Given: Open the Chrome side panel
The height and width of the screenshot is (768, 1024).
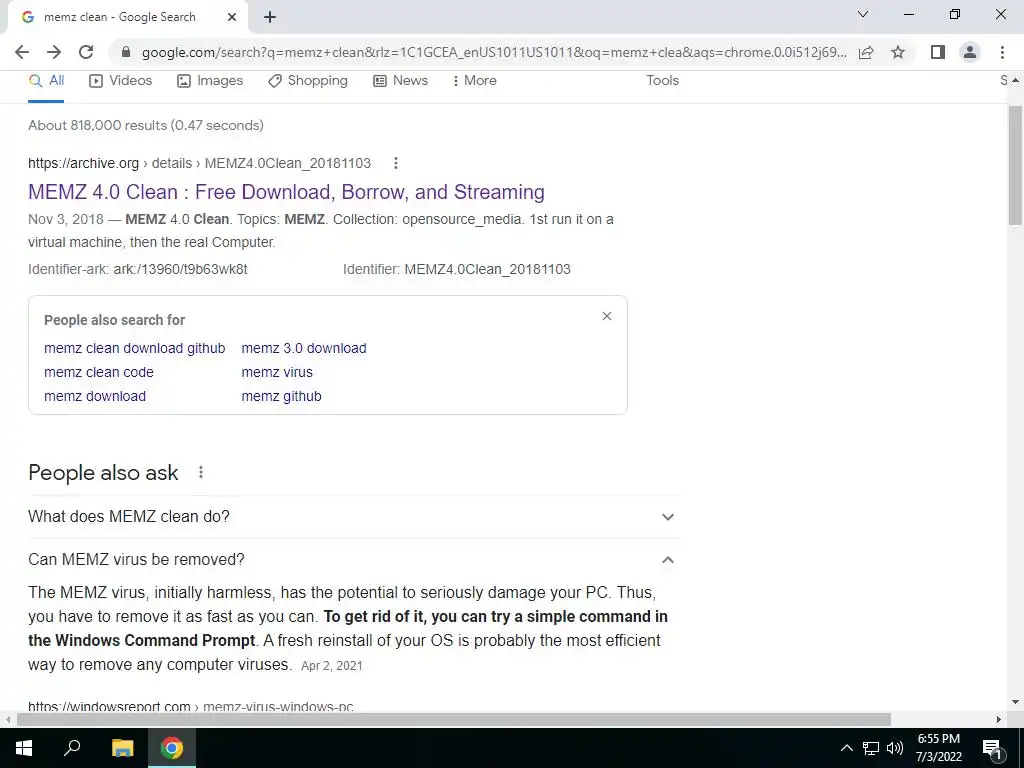Looking at the screenshot, I should point(938,52).
